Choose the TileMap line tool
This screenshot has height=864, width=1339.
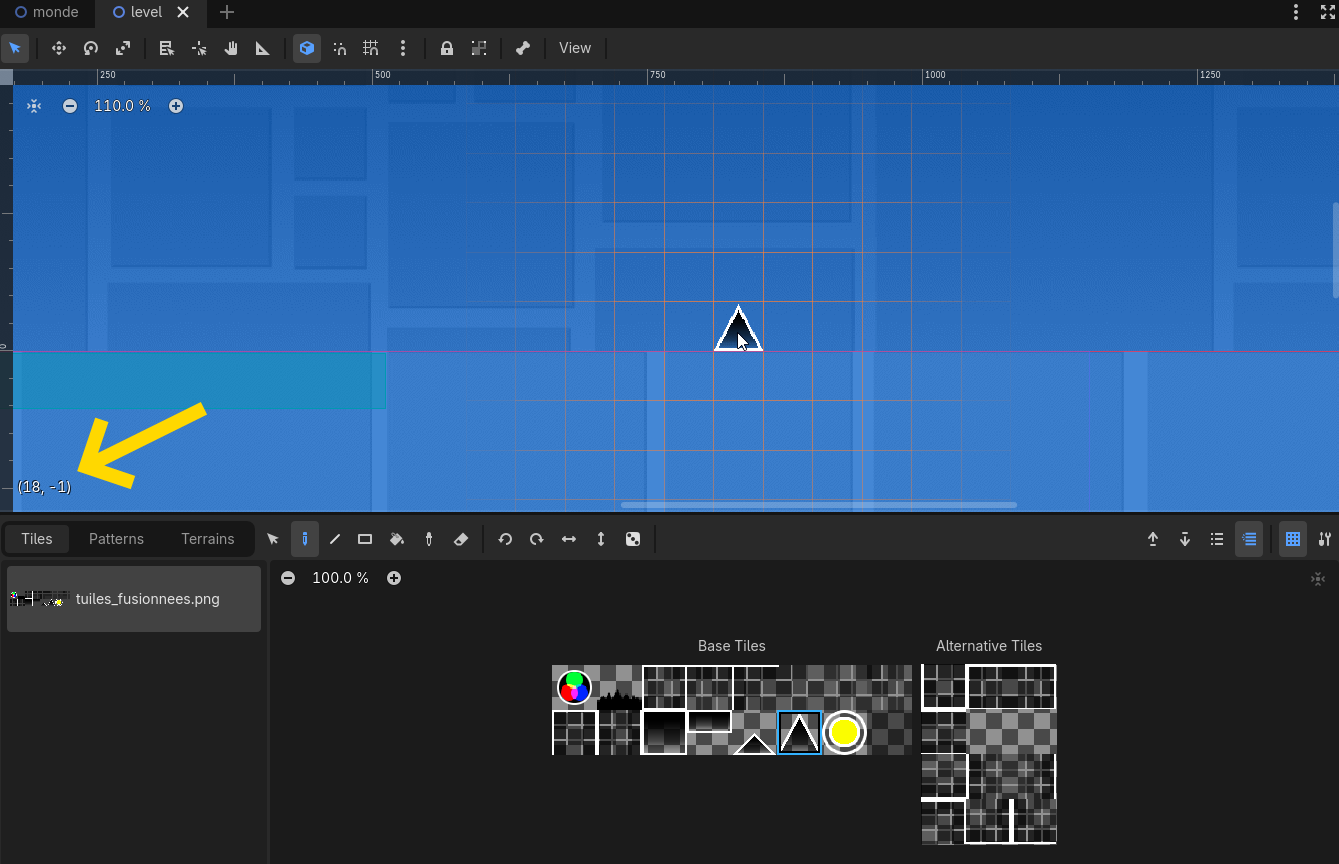tap(335, 539)
